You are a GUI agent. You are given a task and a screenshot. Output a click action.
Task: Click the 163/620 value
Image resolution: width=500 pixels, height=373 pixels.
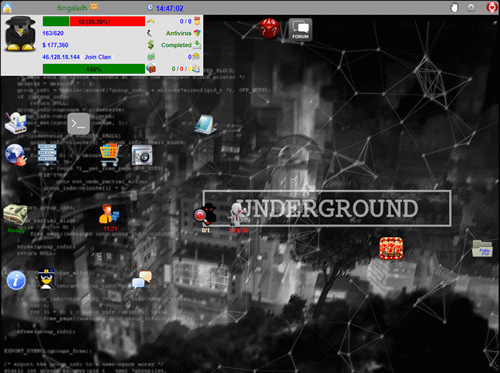tap(53, 33)
